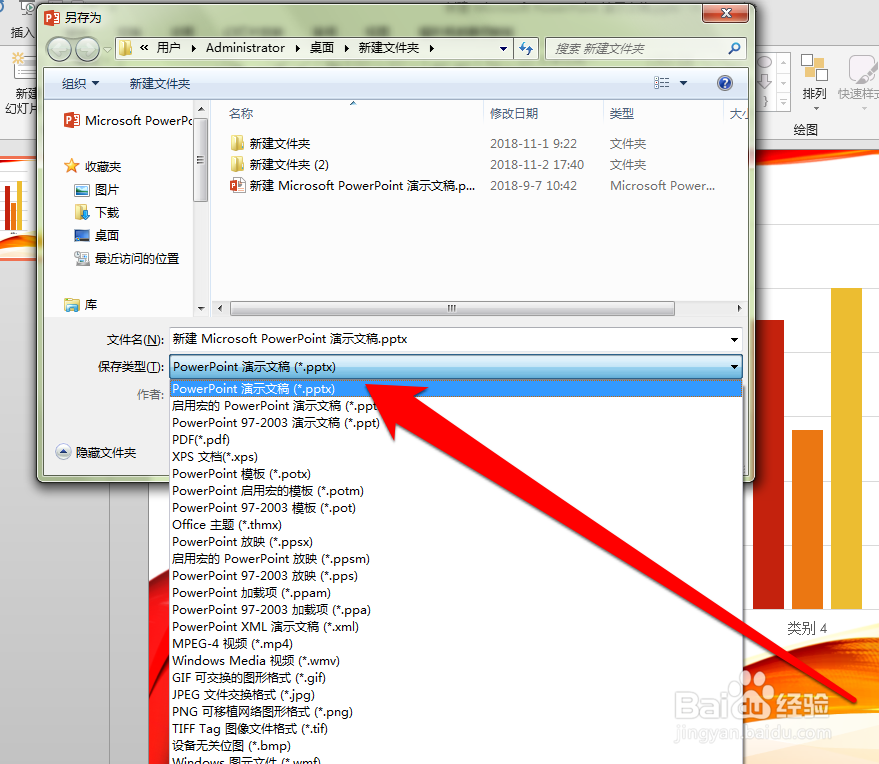This screenshot has height=764, width=879.
Task: Choose PowerPoint 演示文稿 (*.pptx) option
Action: pyautogui.click(x=456, y=388)
